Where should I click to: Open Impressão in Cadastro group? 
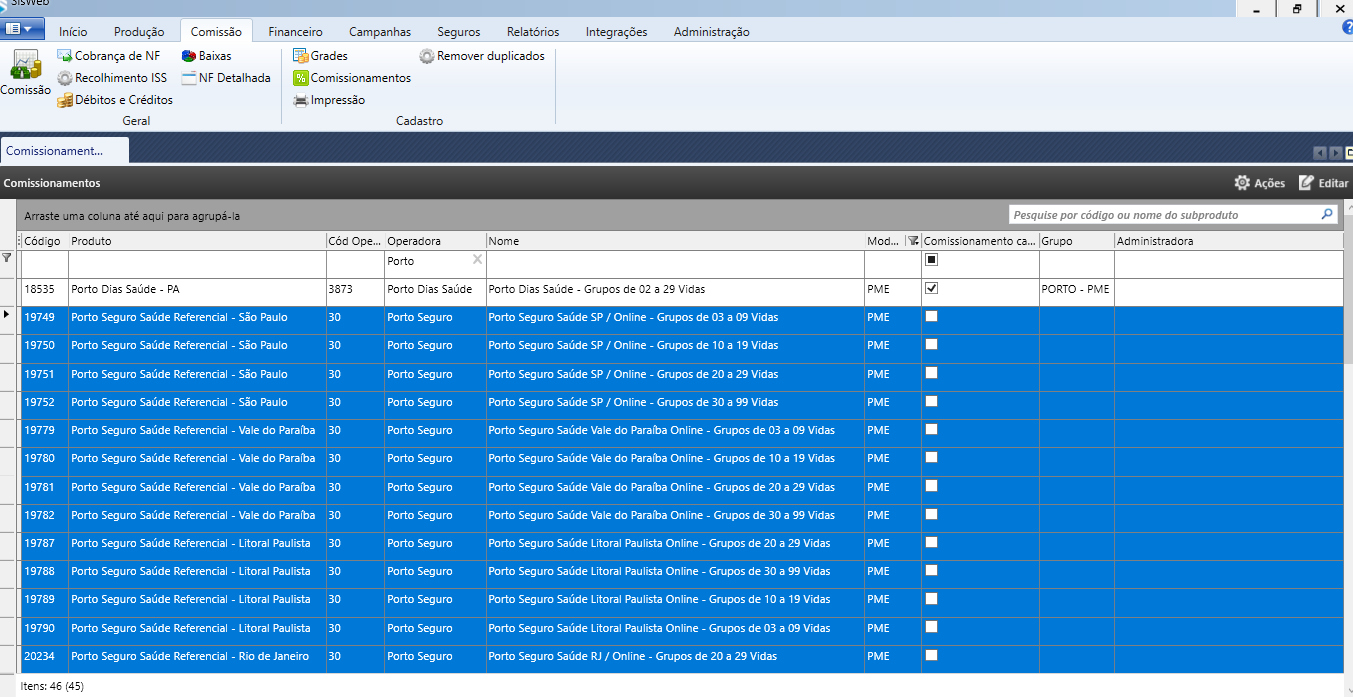point(329,100)
